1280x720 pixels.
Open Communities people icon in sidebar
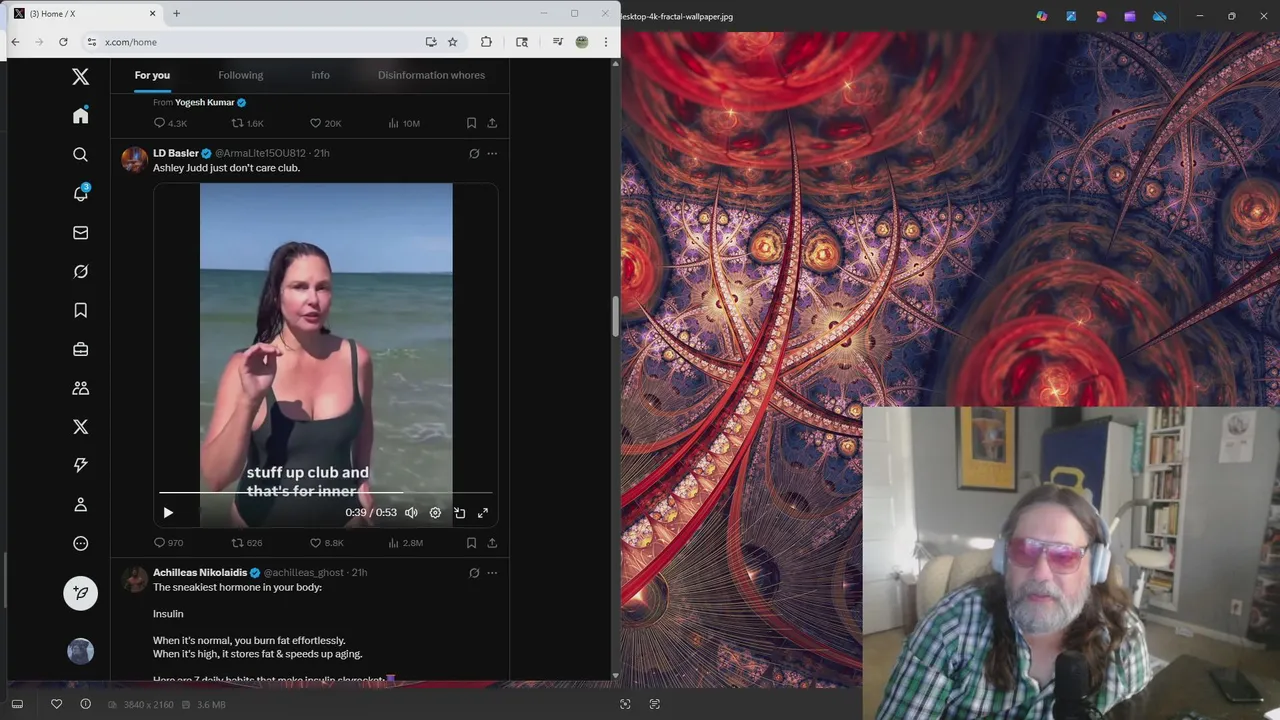pyautogui.click(x=81, y=388)
